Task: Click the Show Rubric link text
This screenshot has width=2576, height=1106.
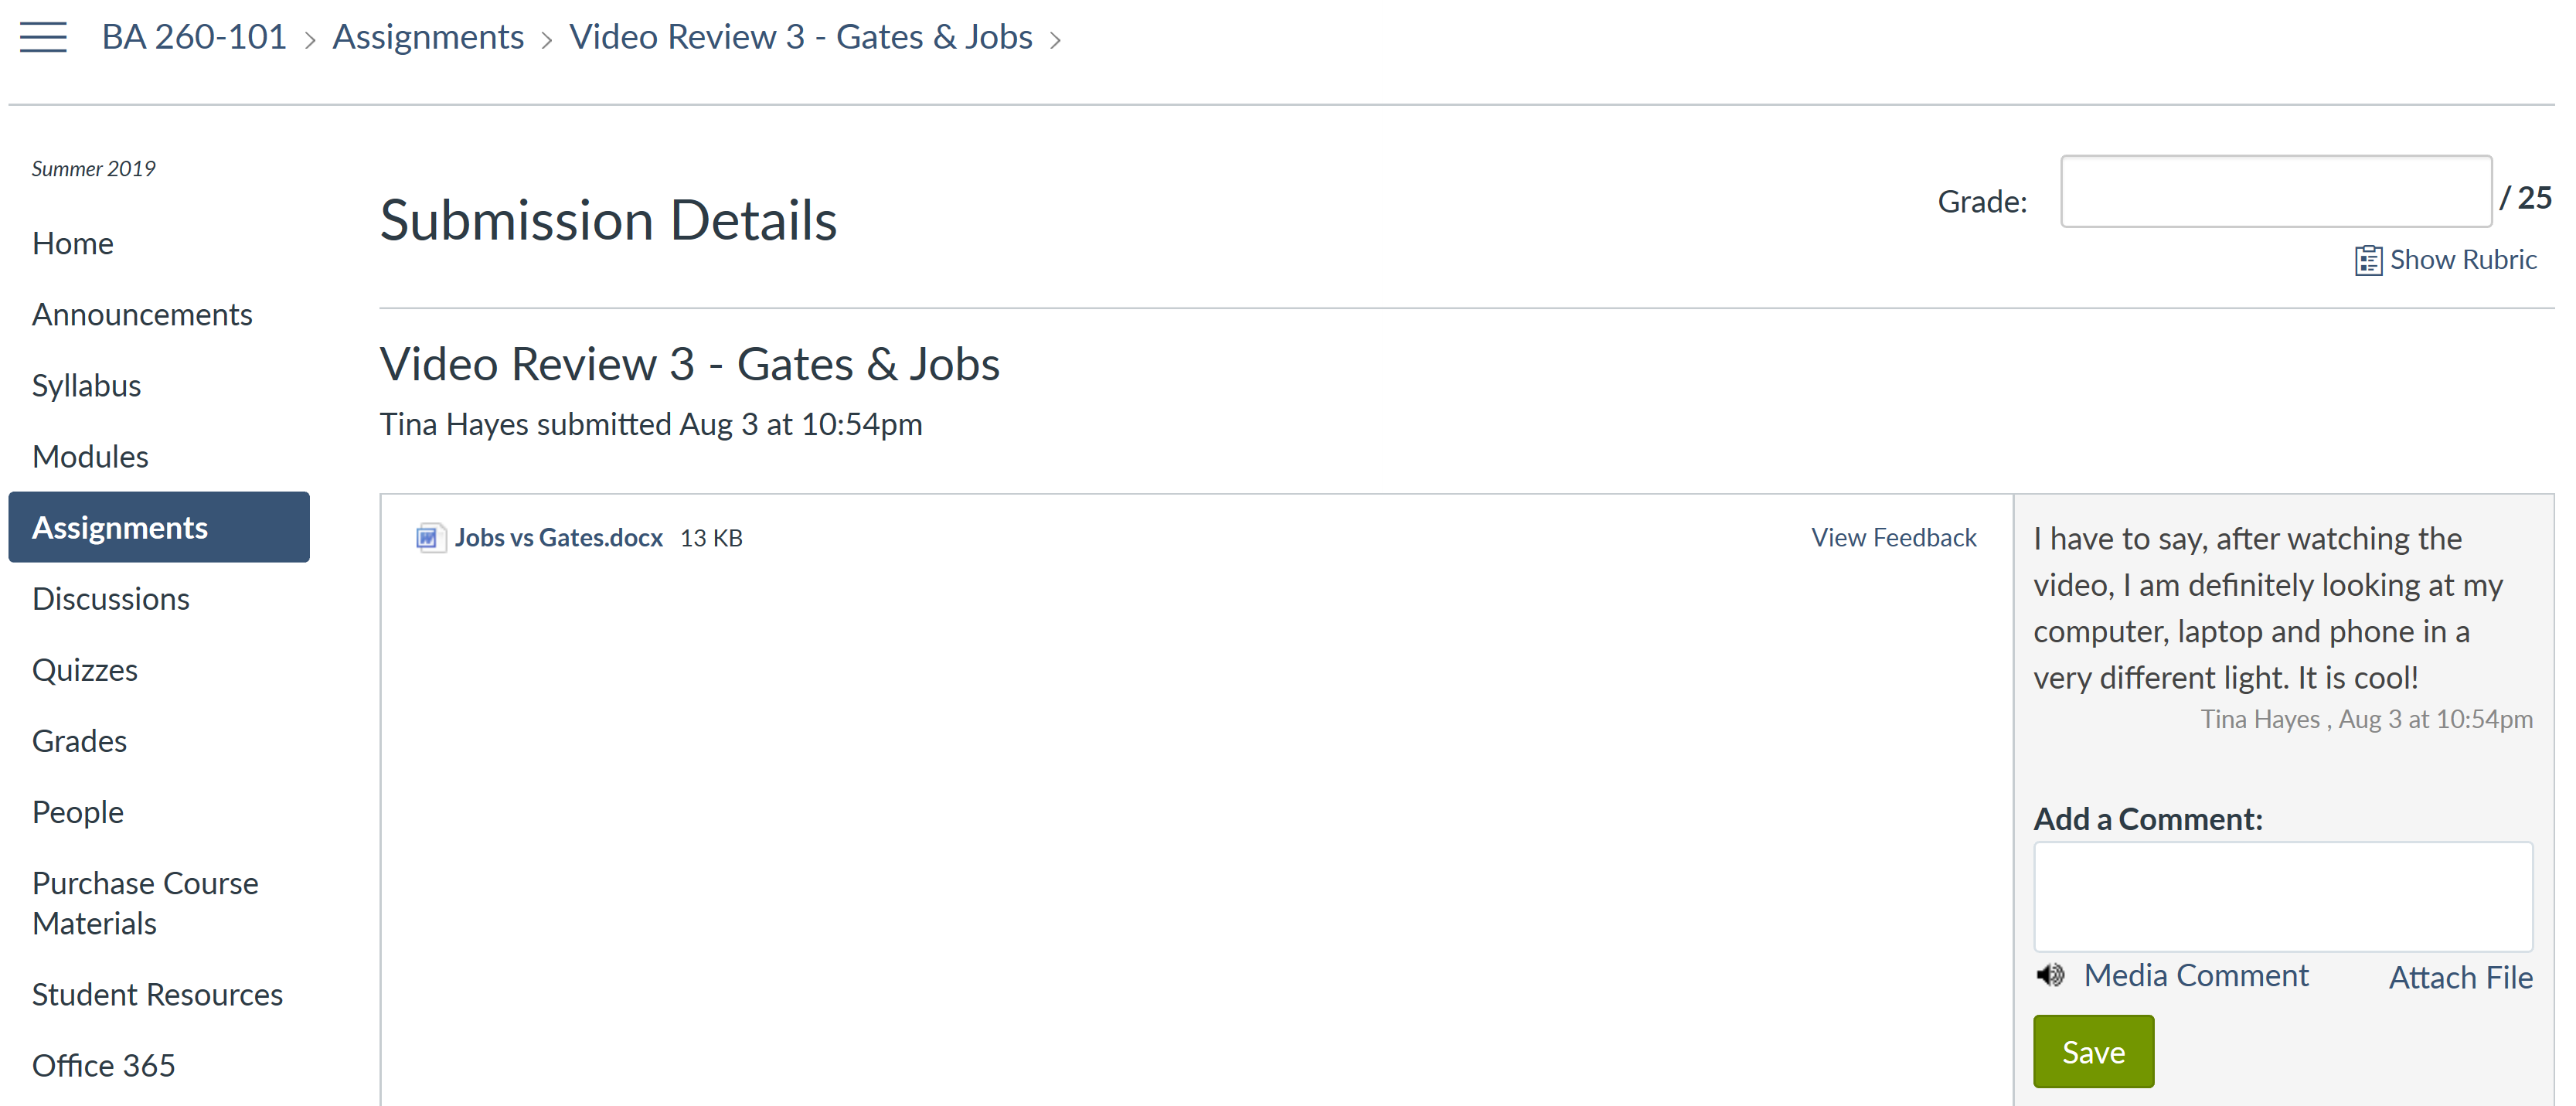Action: 2463,260
